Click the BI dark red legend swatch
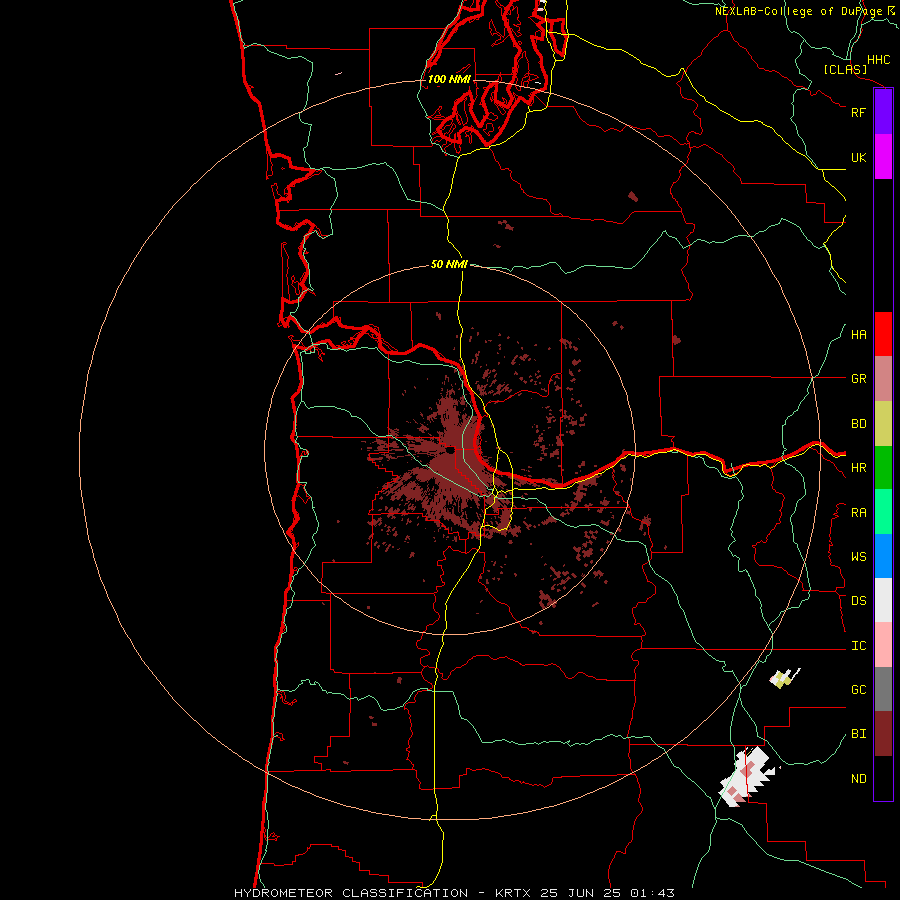 (883, 734)
